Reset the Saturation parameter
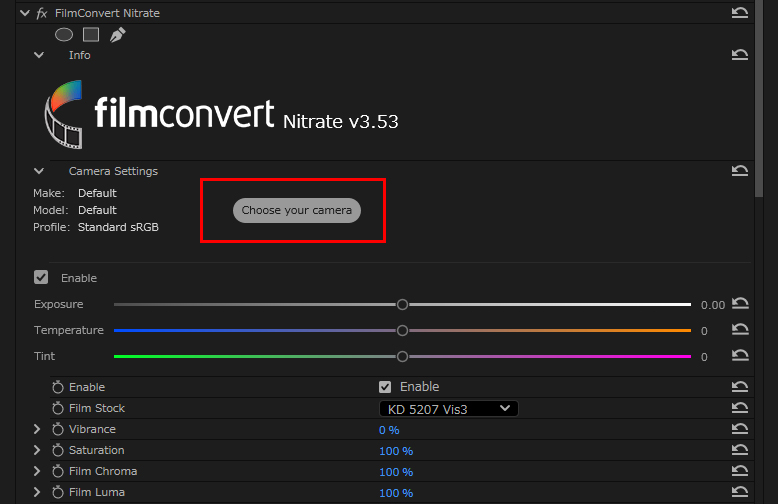Image resolution: width=778 pixels, height=504 pixels. [740, 450]
